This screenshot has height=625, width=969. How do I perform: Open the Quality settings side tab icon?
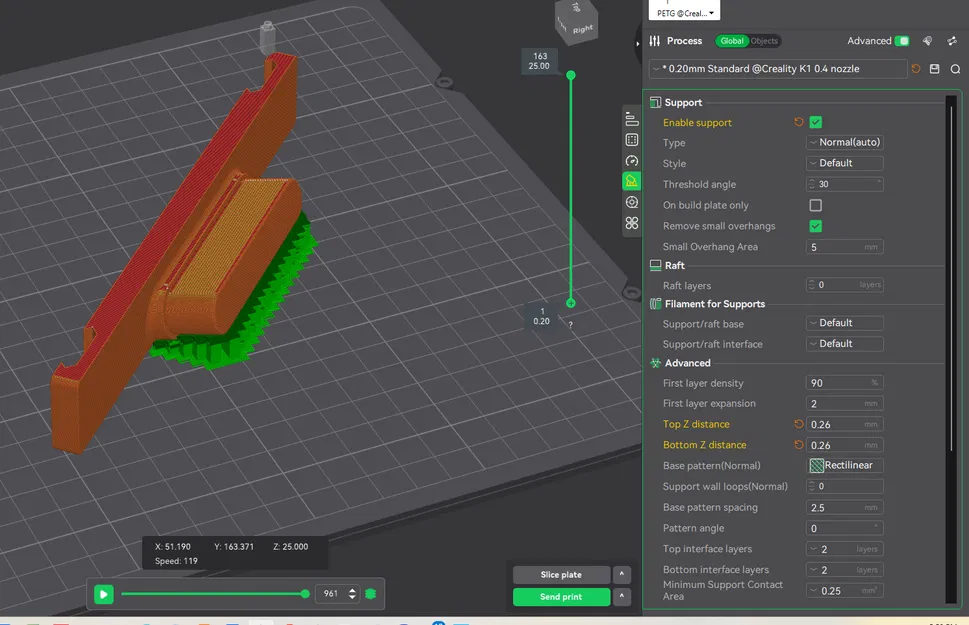point(632,119)
